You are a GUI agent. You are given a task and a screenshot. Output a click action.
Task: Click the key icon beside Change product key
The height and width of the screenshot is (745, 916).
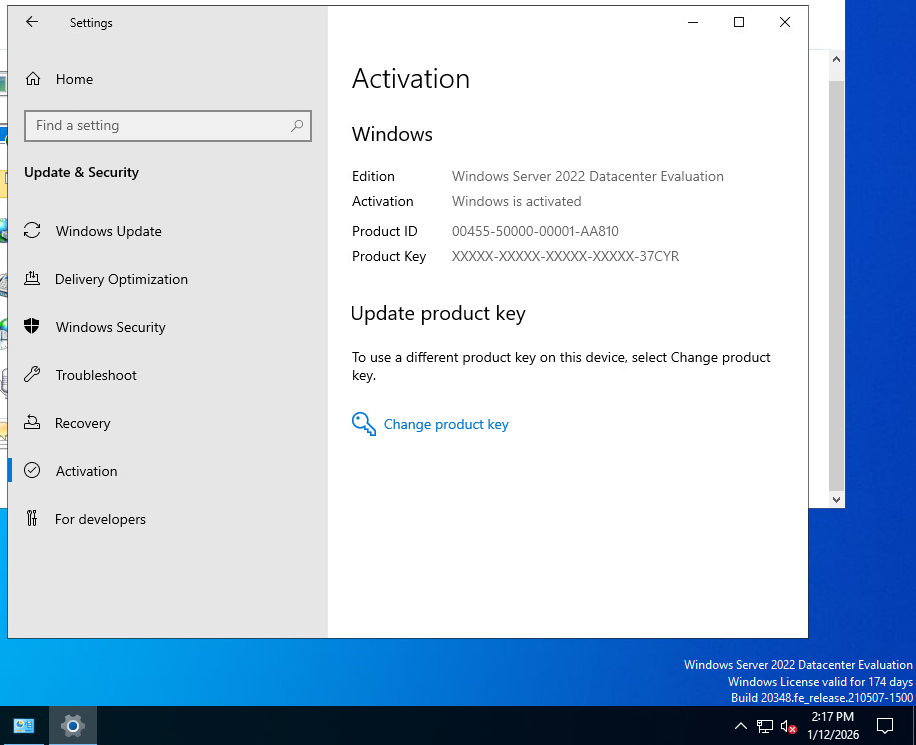coord(363,424)
